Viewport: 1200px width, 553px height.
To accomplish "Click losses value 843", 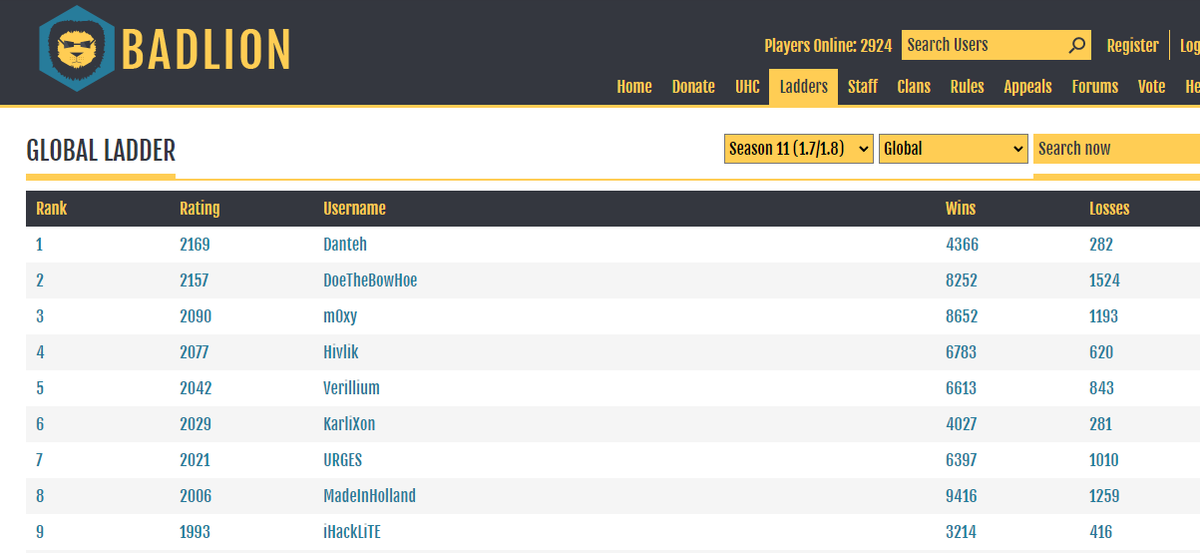I will point(1102,388).
